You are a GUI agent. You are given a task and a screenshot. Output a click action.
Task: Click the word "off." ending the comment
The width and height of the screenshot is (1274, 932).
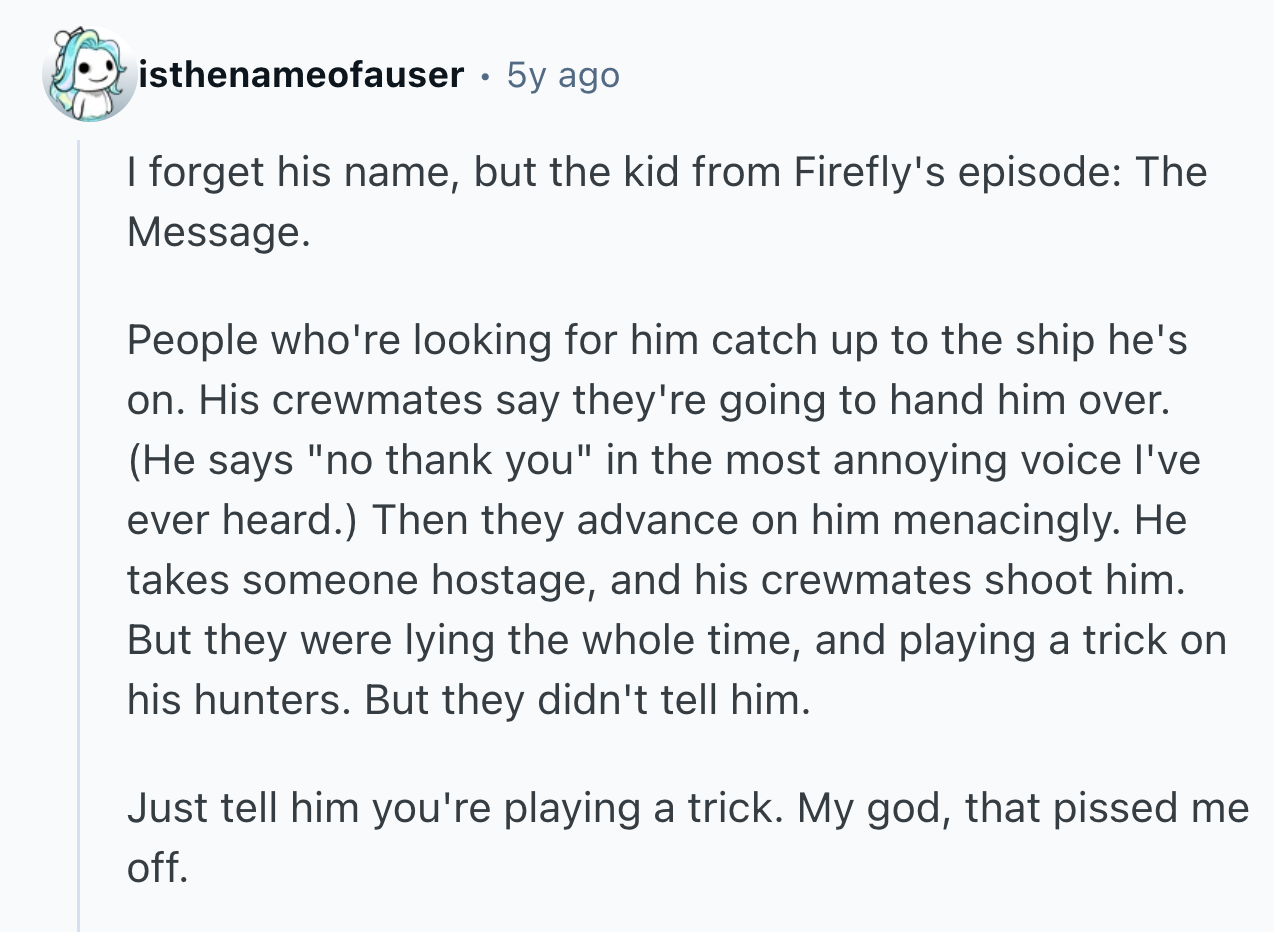point(156,868)
